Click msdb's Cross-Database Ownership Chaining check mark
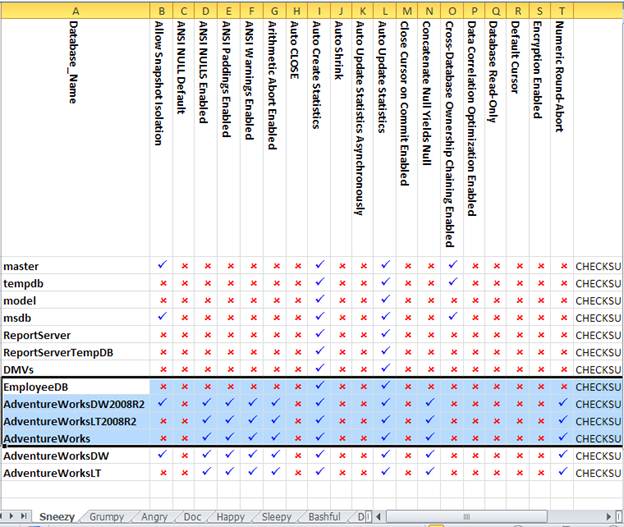624x527 pixels. click(453, 316)
